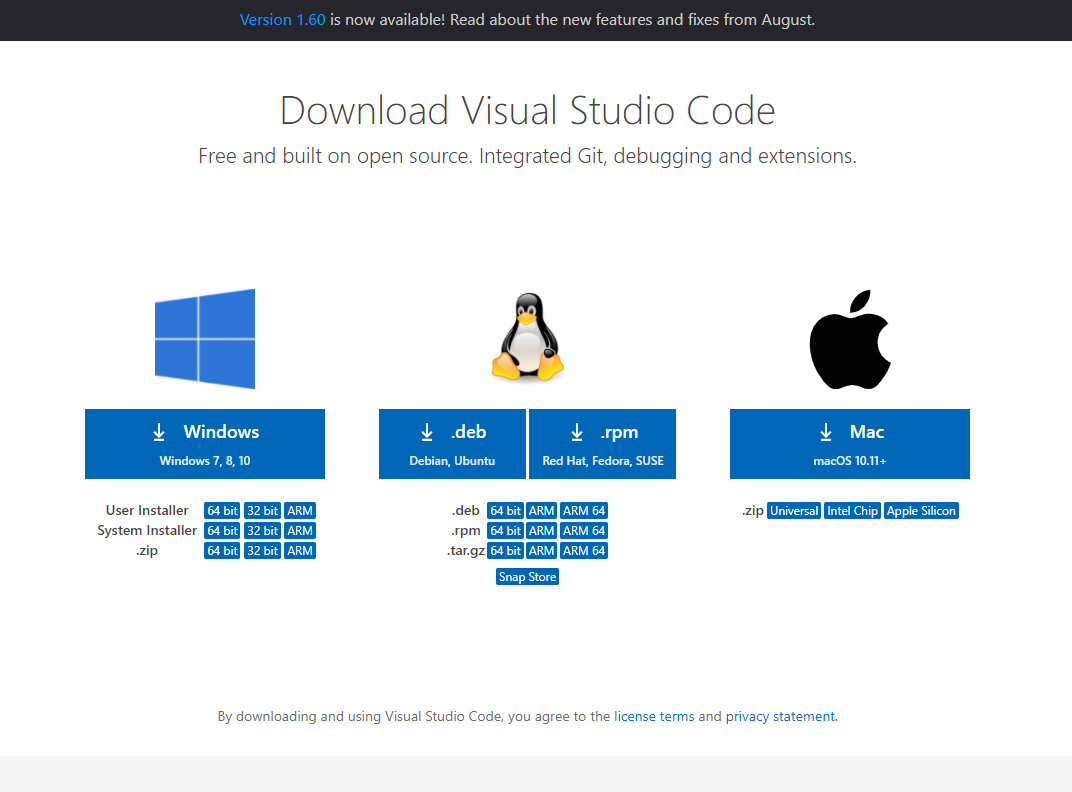Download Windows .zip 32 bit
The height and width of the screenshot is (792, 1072).
coord(263,551)
